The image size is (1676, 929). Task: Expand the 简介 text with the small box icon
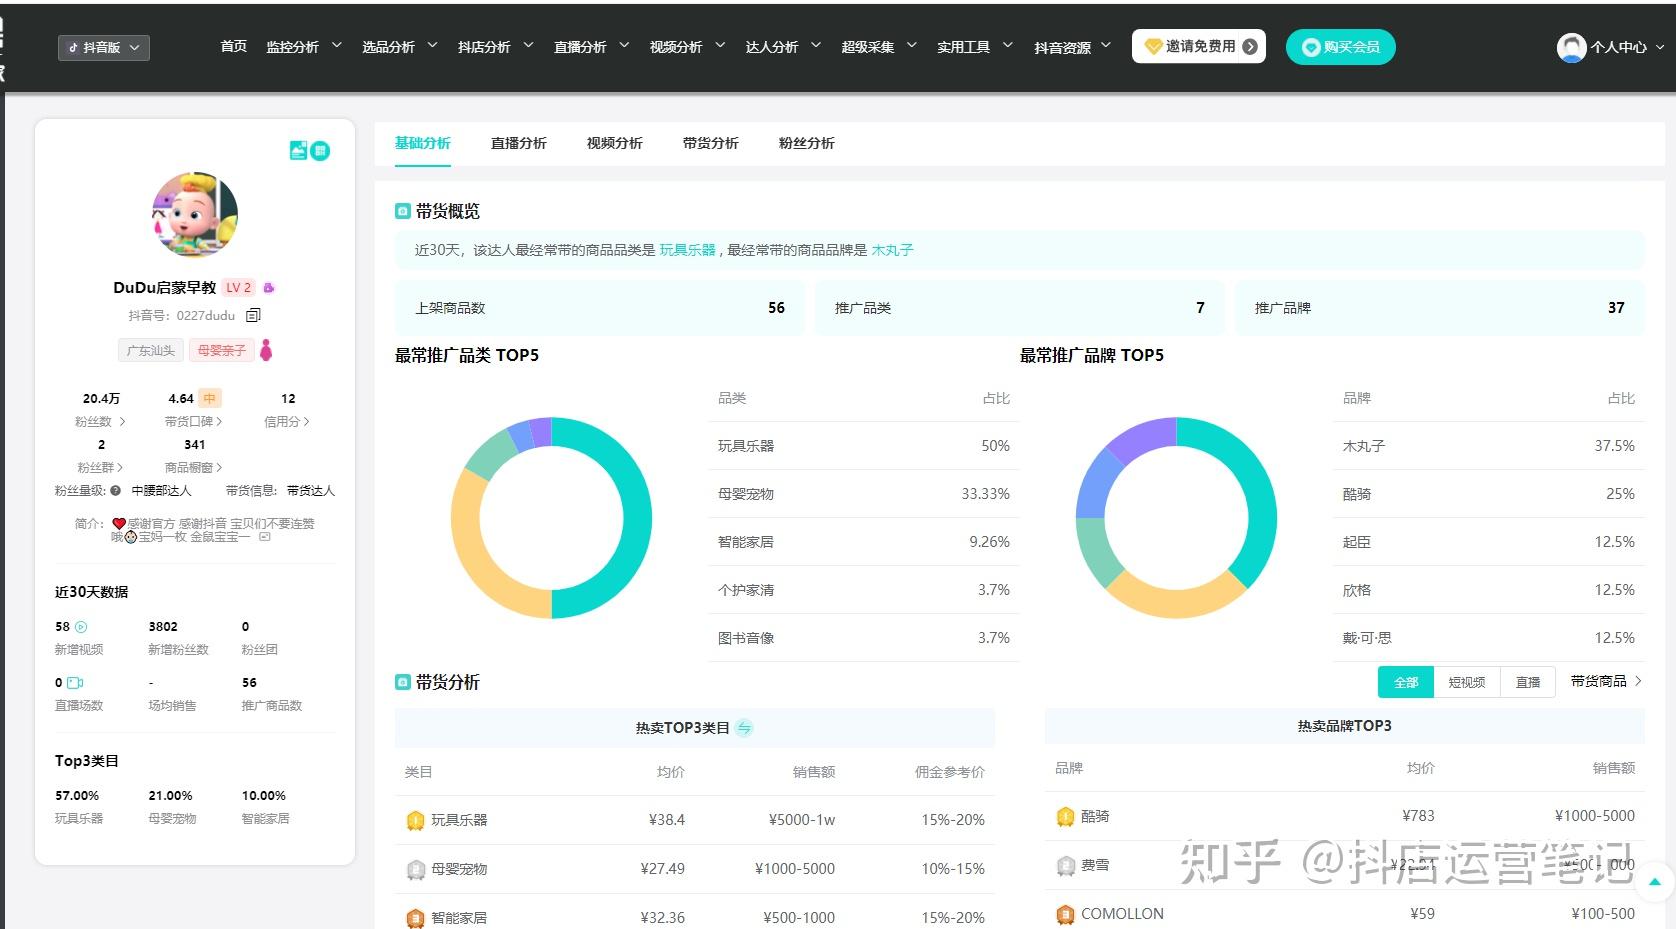[x=265, y=537]
